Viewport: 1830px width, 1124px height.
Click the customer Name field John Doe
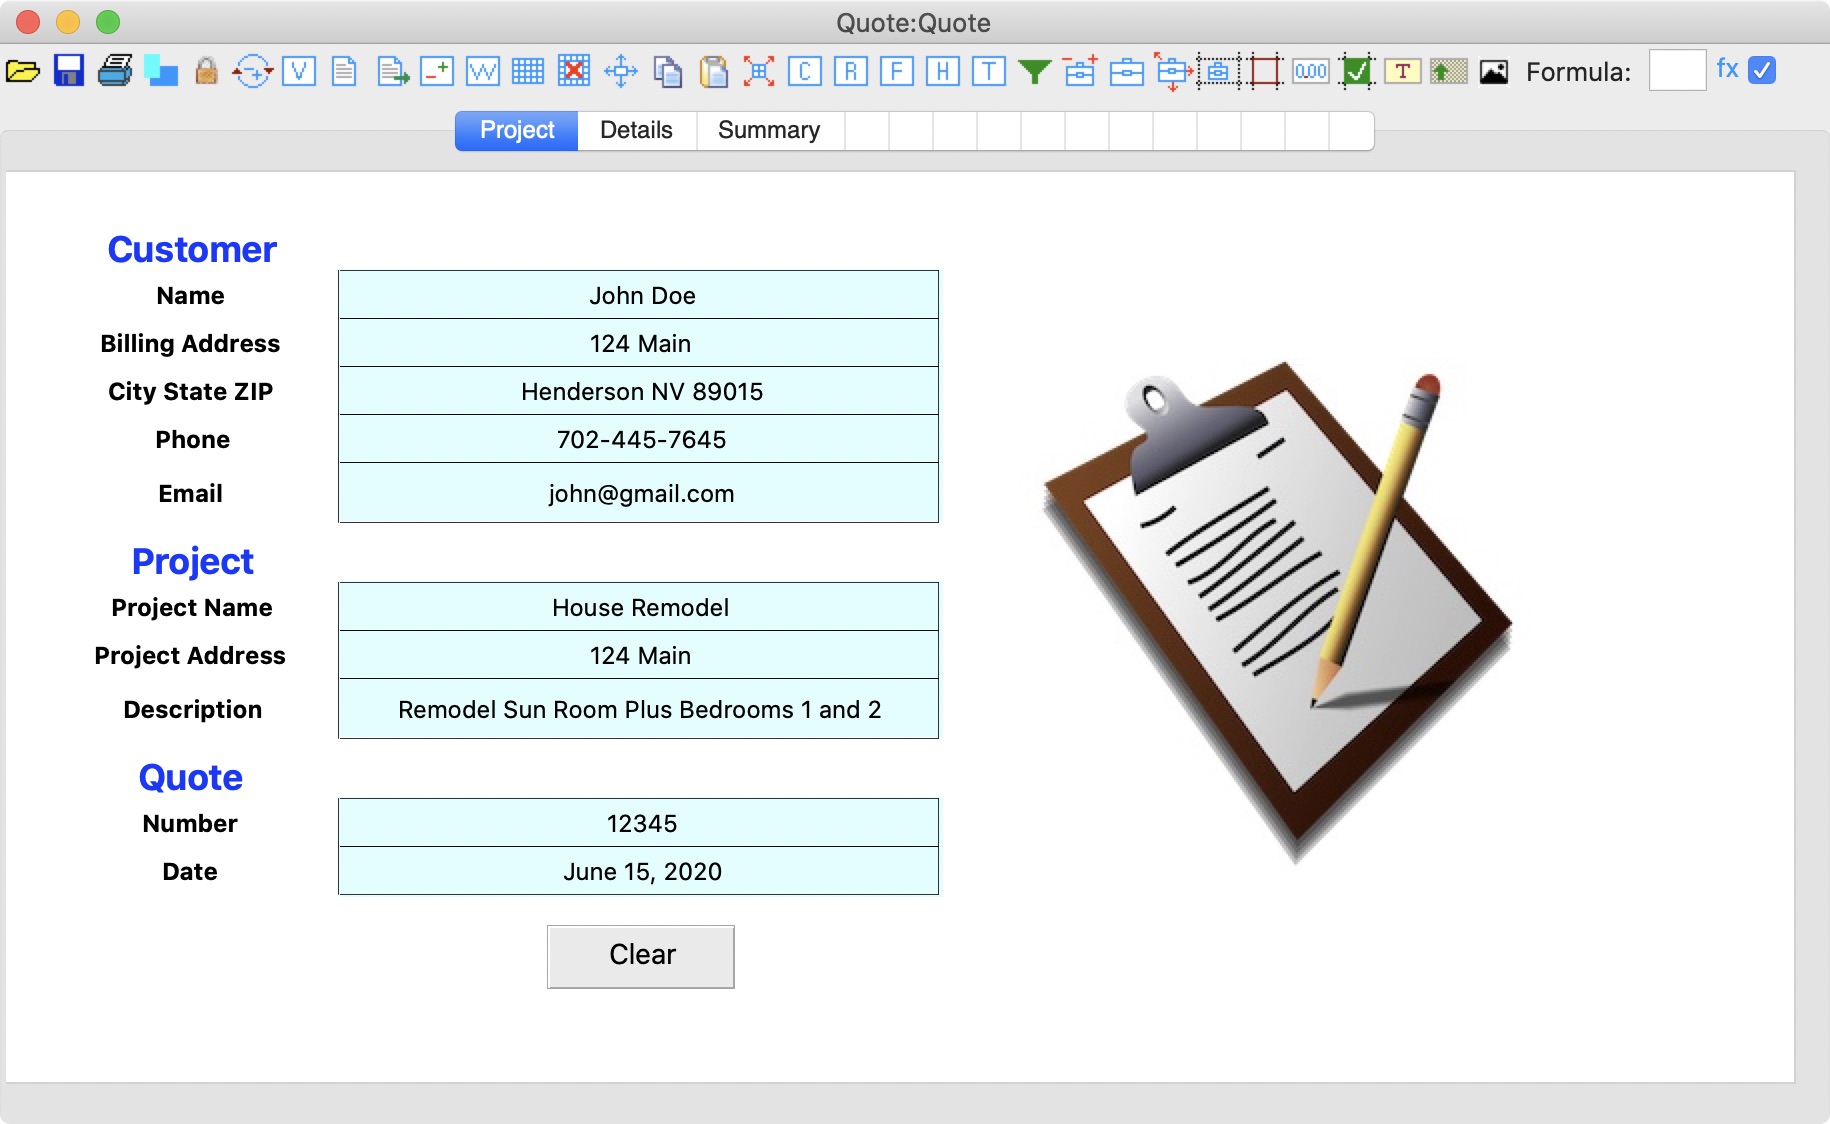coord(639,295)
